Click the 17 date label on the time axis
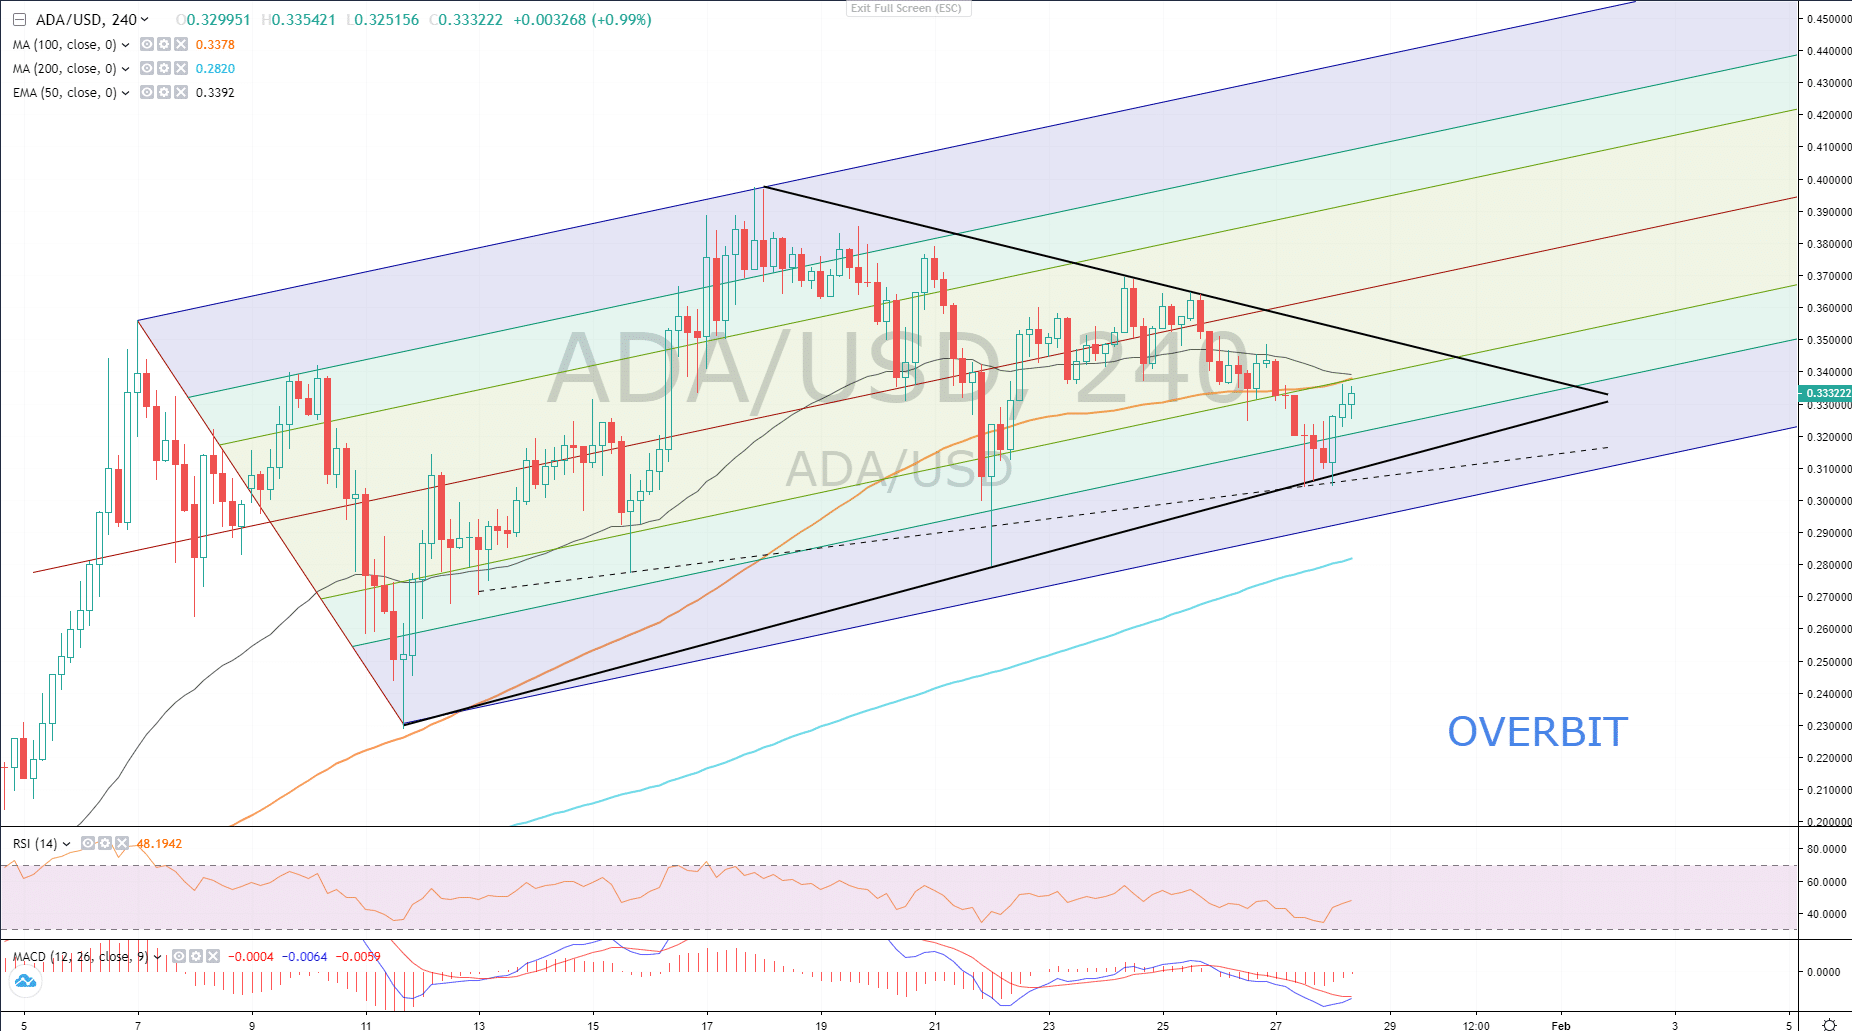This screenshot has width=1852, height=1031. pyautogui.click(x=707, y=1025)
